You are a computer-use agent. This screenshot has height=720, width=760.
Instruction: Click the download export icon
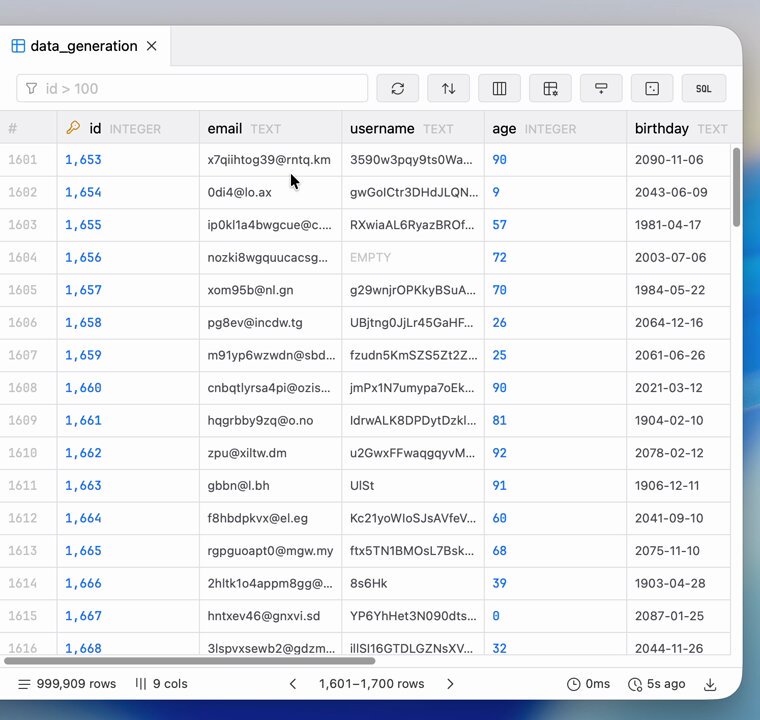[710, 684]
